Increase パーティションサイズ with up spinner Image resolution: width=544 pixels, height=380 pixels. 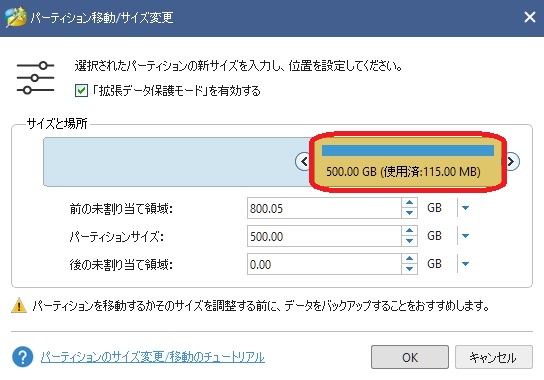coord(409,231)
